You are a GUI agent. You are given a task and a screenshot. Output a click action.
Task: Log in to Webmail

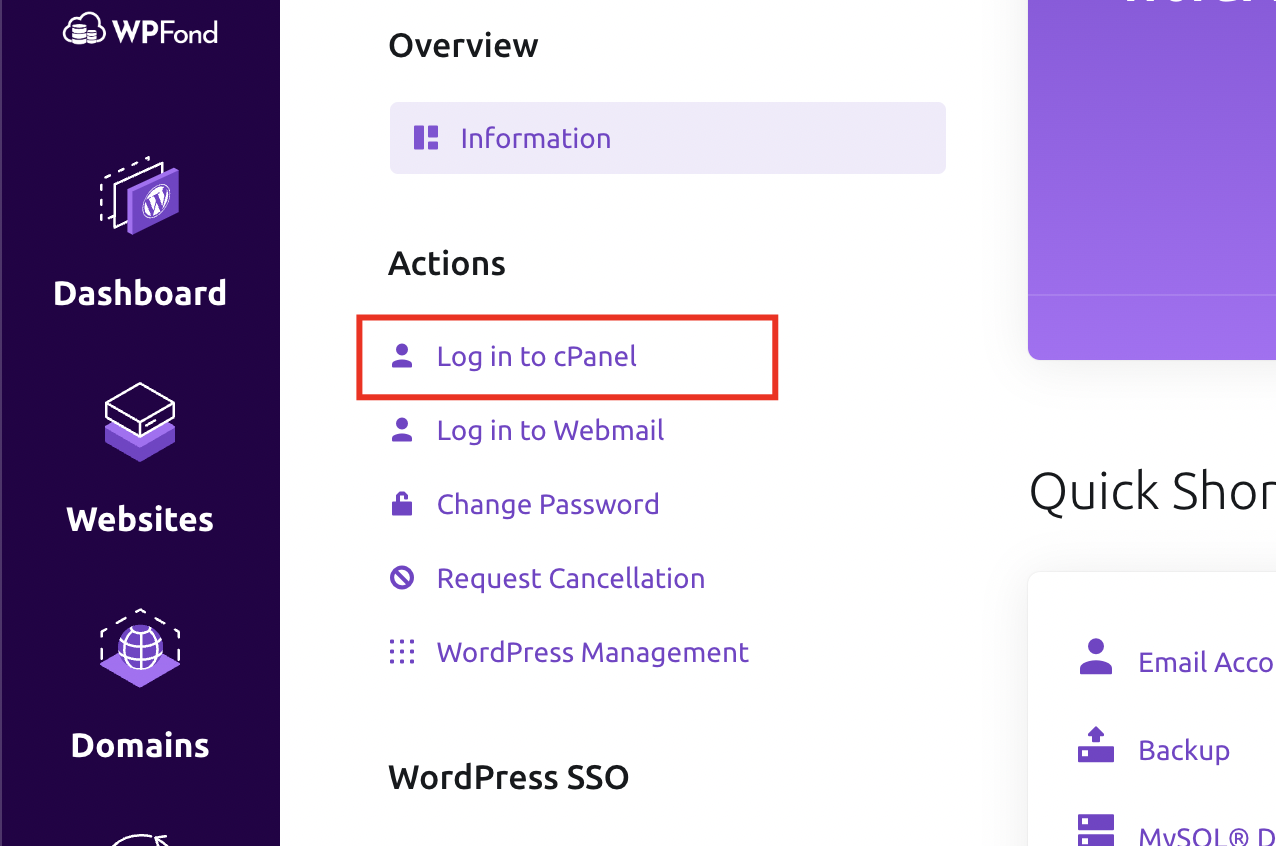click(x=550, y=430)
